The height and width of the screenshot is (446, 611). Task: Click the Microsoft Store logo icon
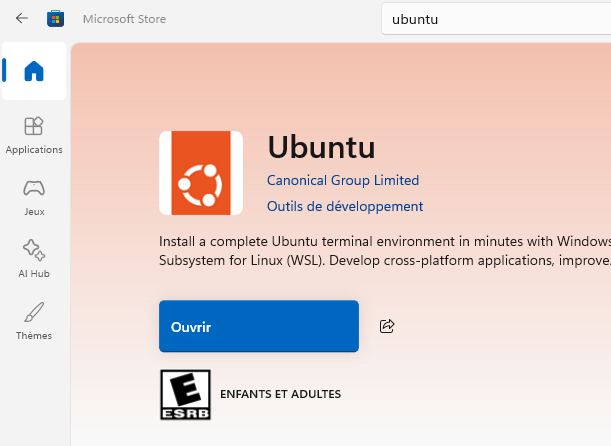[55, 18]
